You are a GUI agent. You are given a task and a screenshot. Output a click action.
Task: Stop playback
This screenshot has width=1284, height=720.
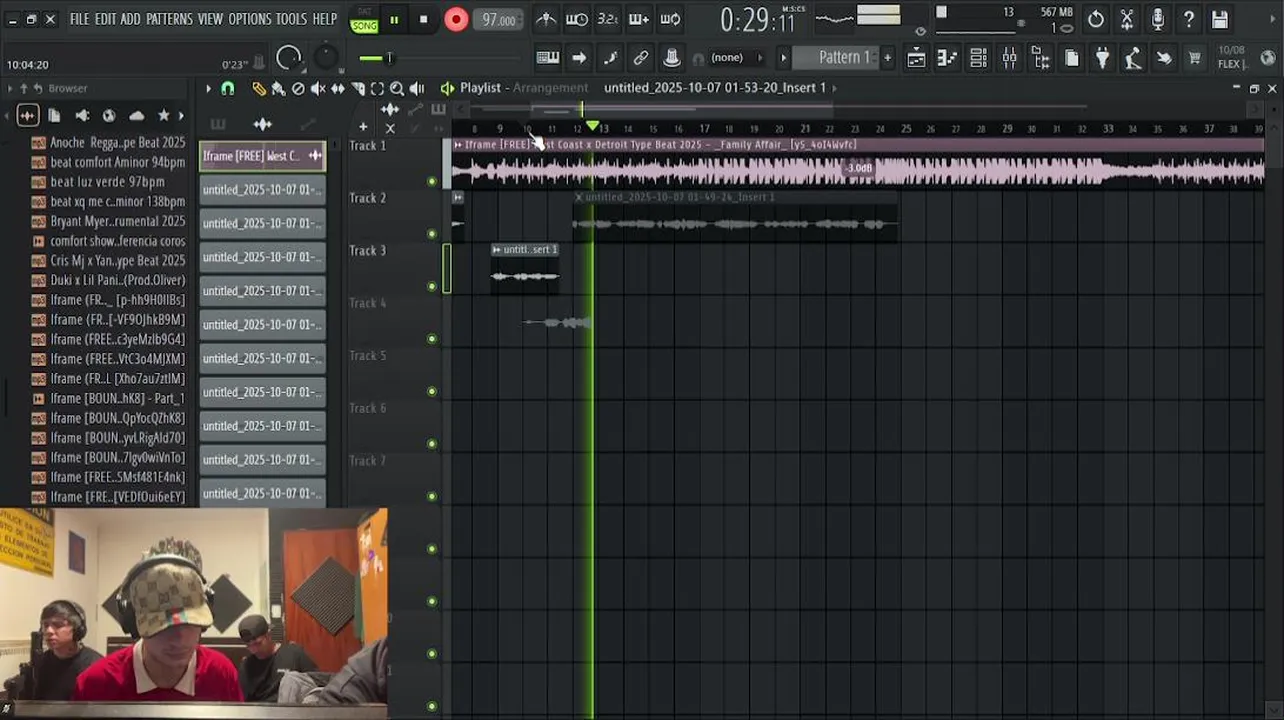point(424,20)
